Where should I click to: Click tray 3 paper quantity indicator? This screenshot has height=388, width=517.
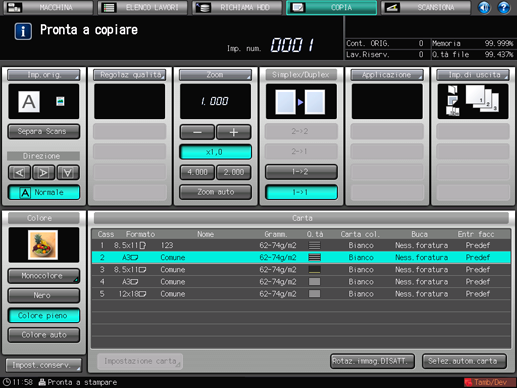pos(314,269)
